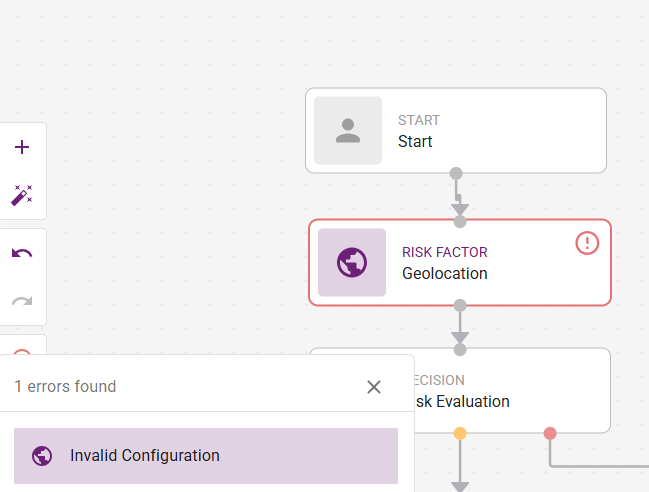Click the magic wand auto-arrange icon
The height and width of the screenshot is (492, 649).
click(22, 194)
